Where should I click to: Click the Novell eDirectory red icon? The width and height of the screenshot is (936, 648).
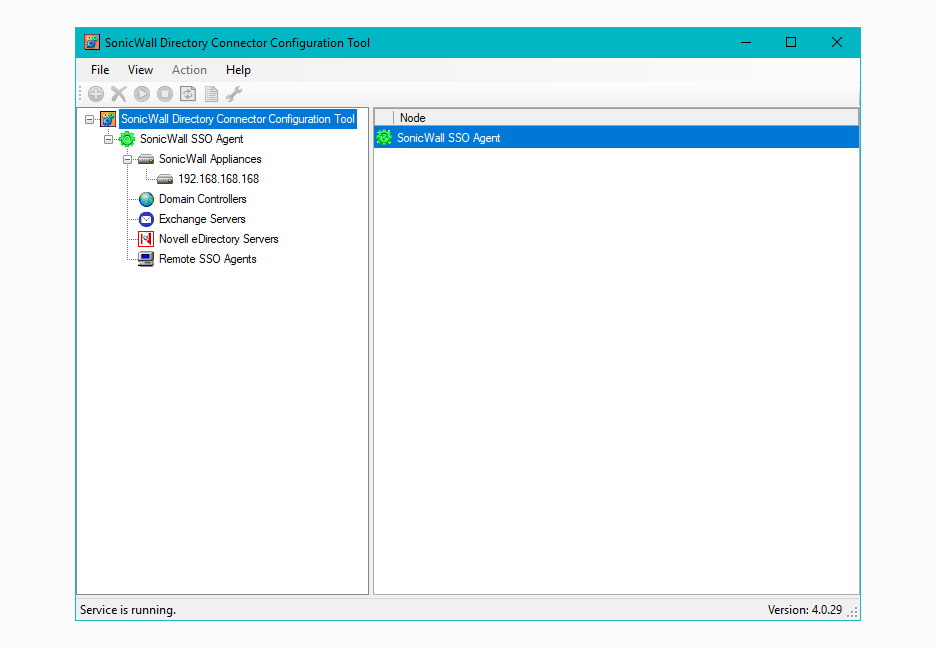click(x=146, y=239)
